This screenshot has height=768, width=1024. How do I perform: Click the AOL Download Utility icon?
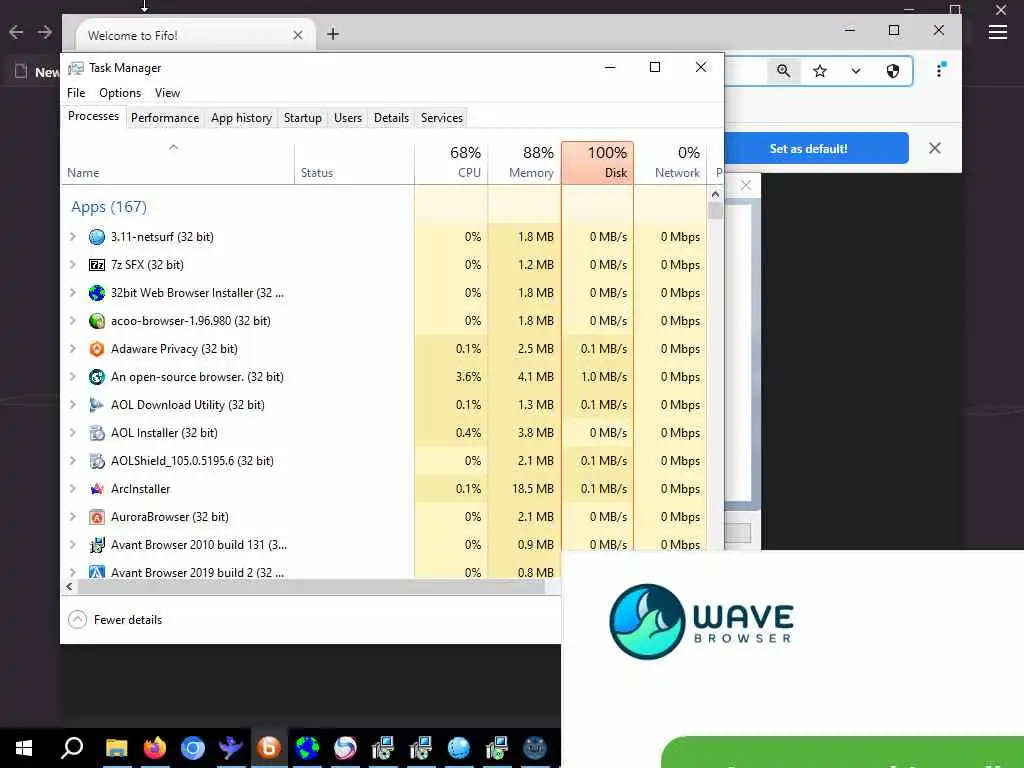point(97,405)
